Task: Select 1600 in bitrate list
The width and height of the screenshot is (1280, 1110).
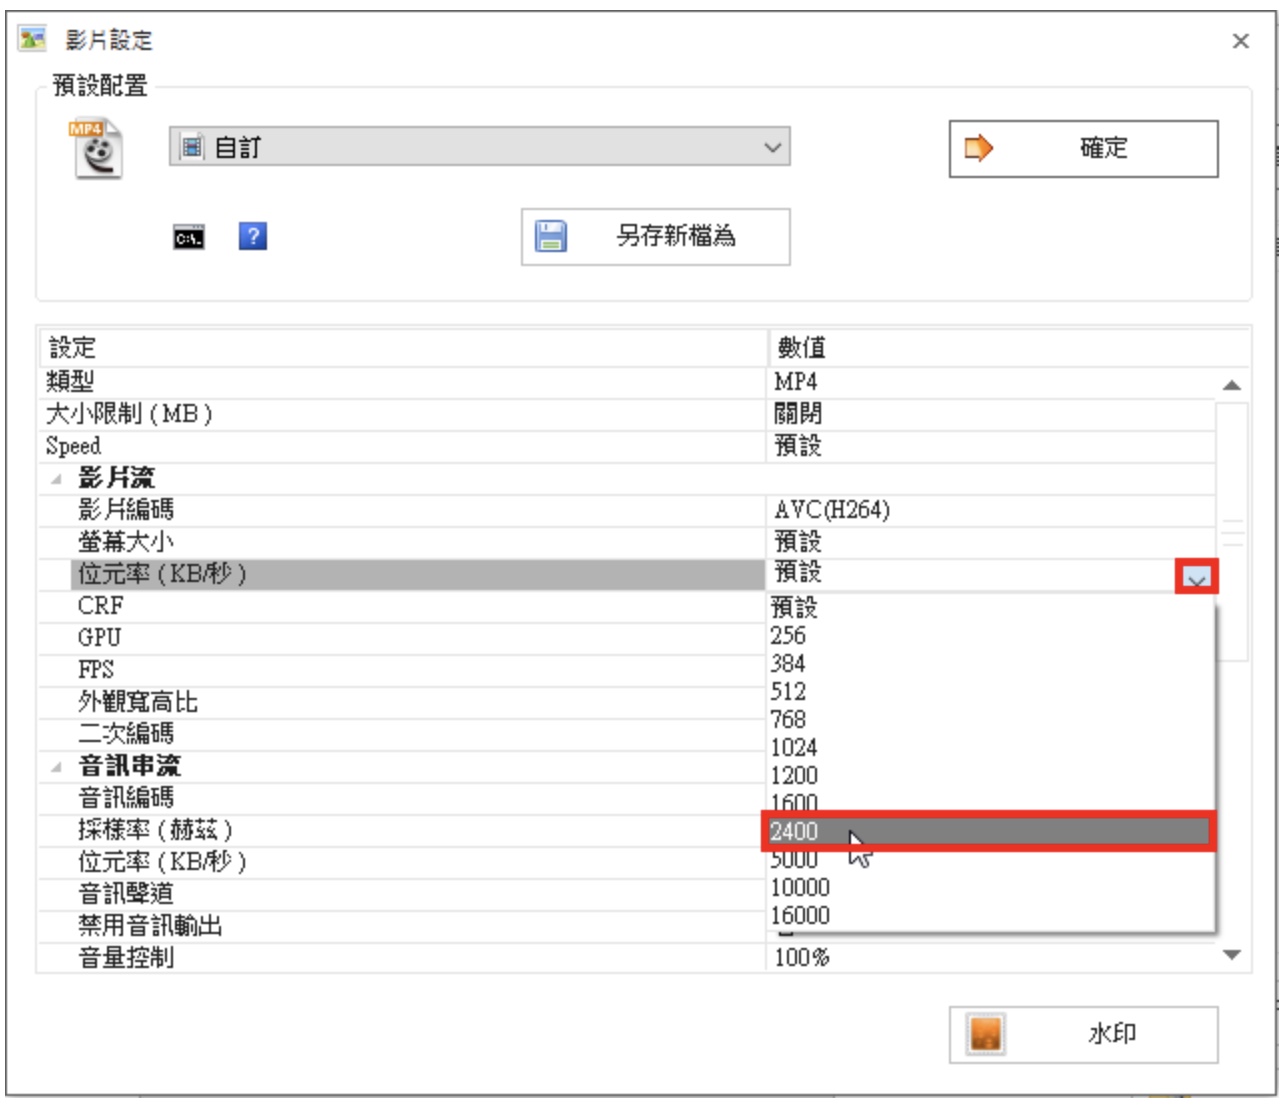Action: pyautogui.click(x=989, y=802)
